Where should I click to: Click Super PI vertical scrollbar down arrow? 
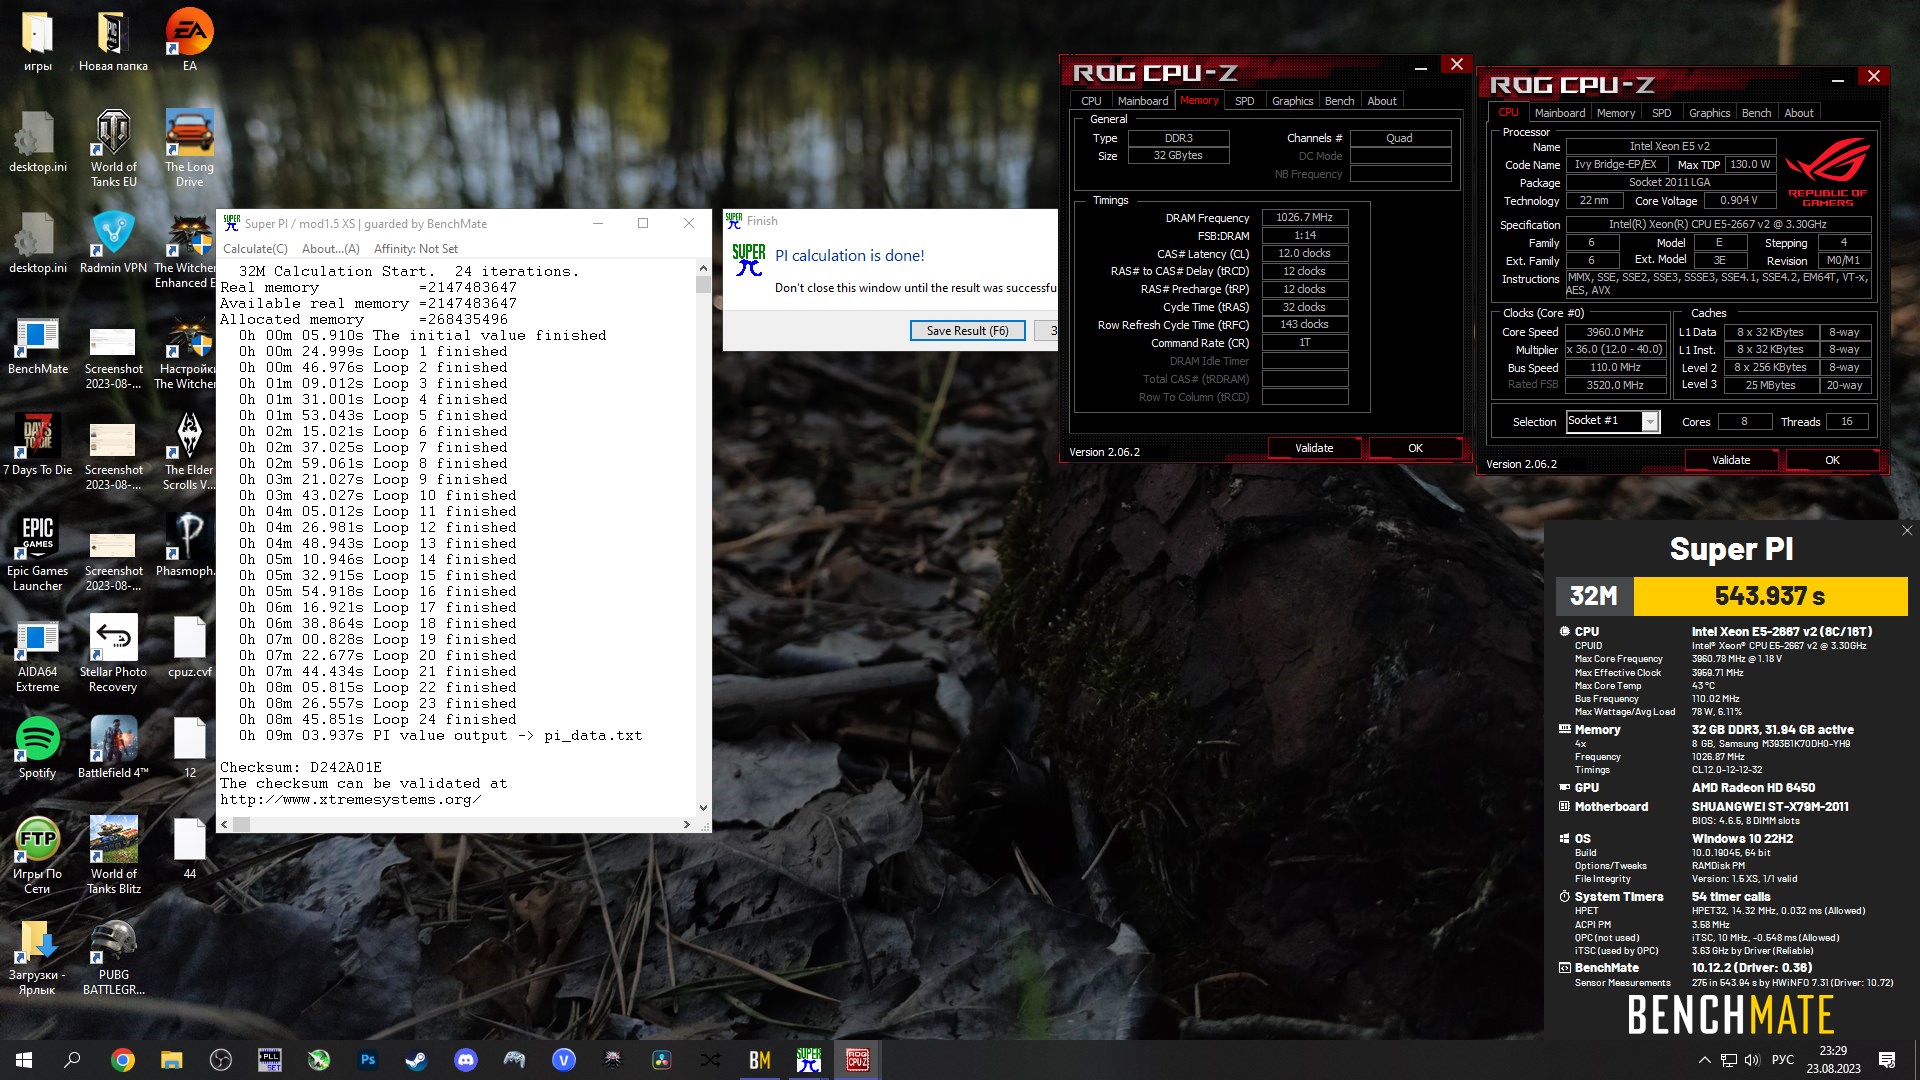click(x=703, y=808)
